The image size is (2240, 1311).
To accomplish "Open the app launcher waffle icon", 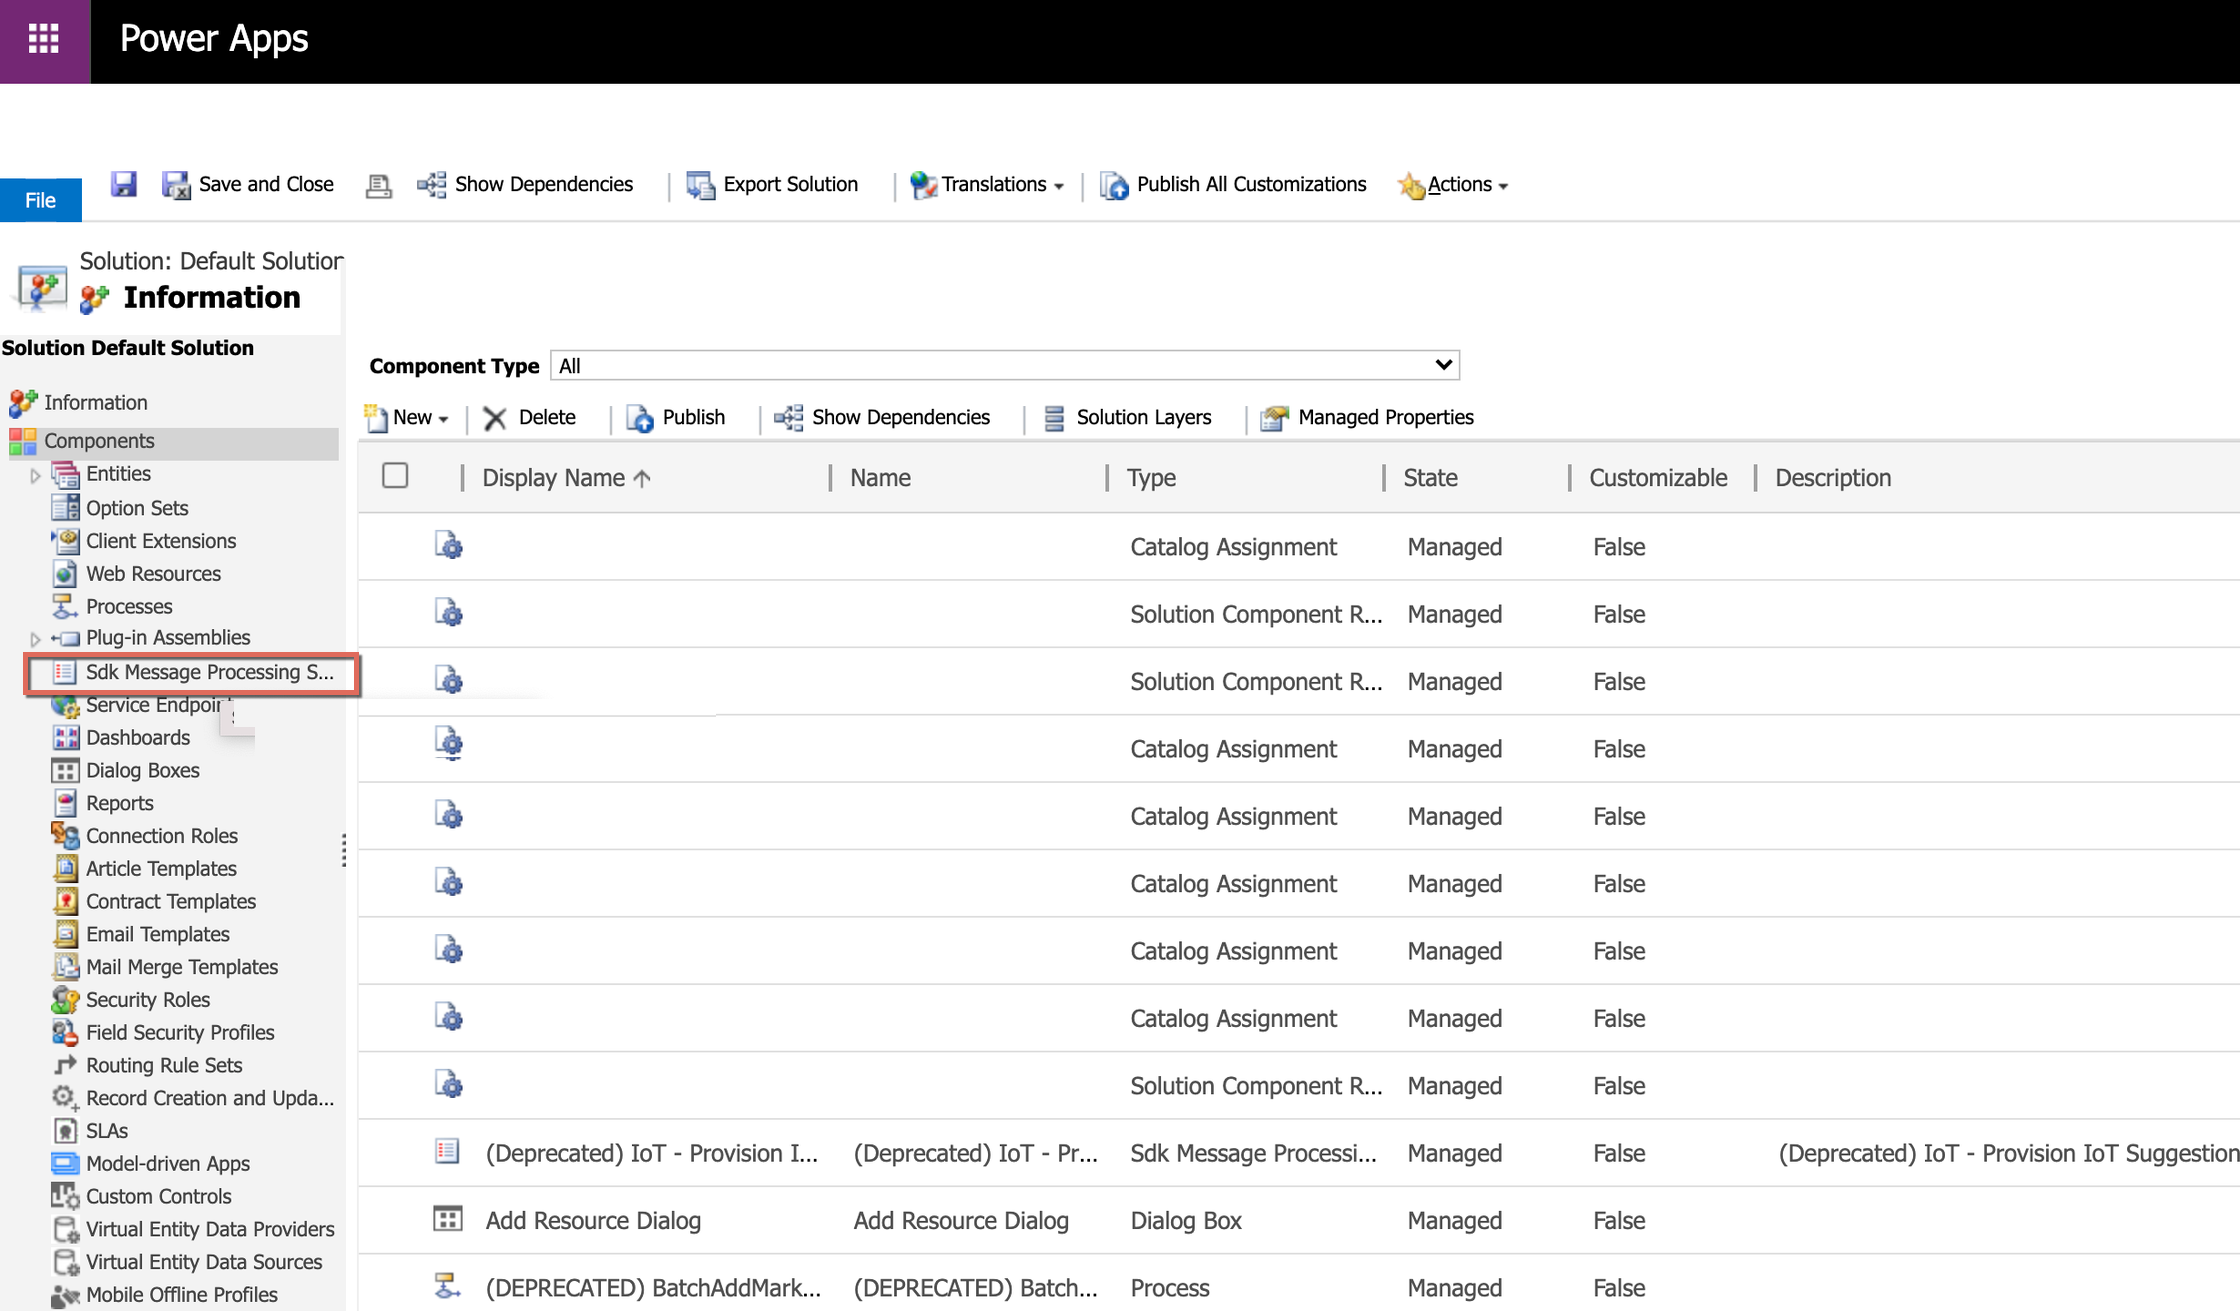I will (x=44, y=40).
